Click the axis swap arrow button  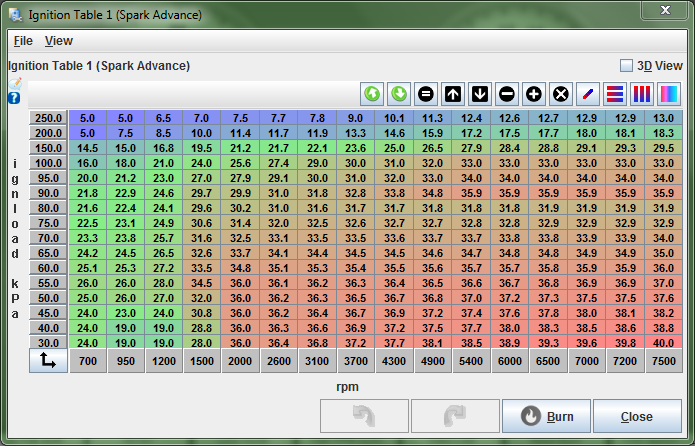click(47, 360)
